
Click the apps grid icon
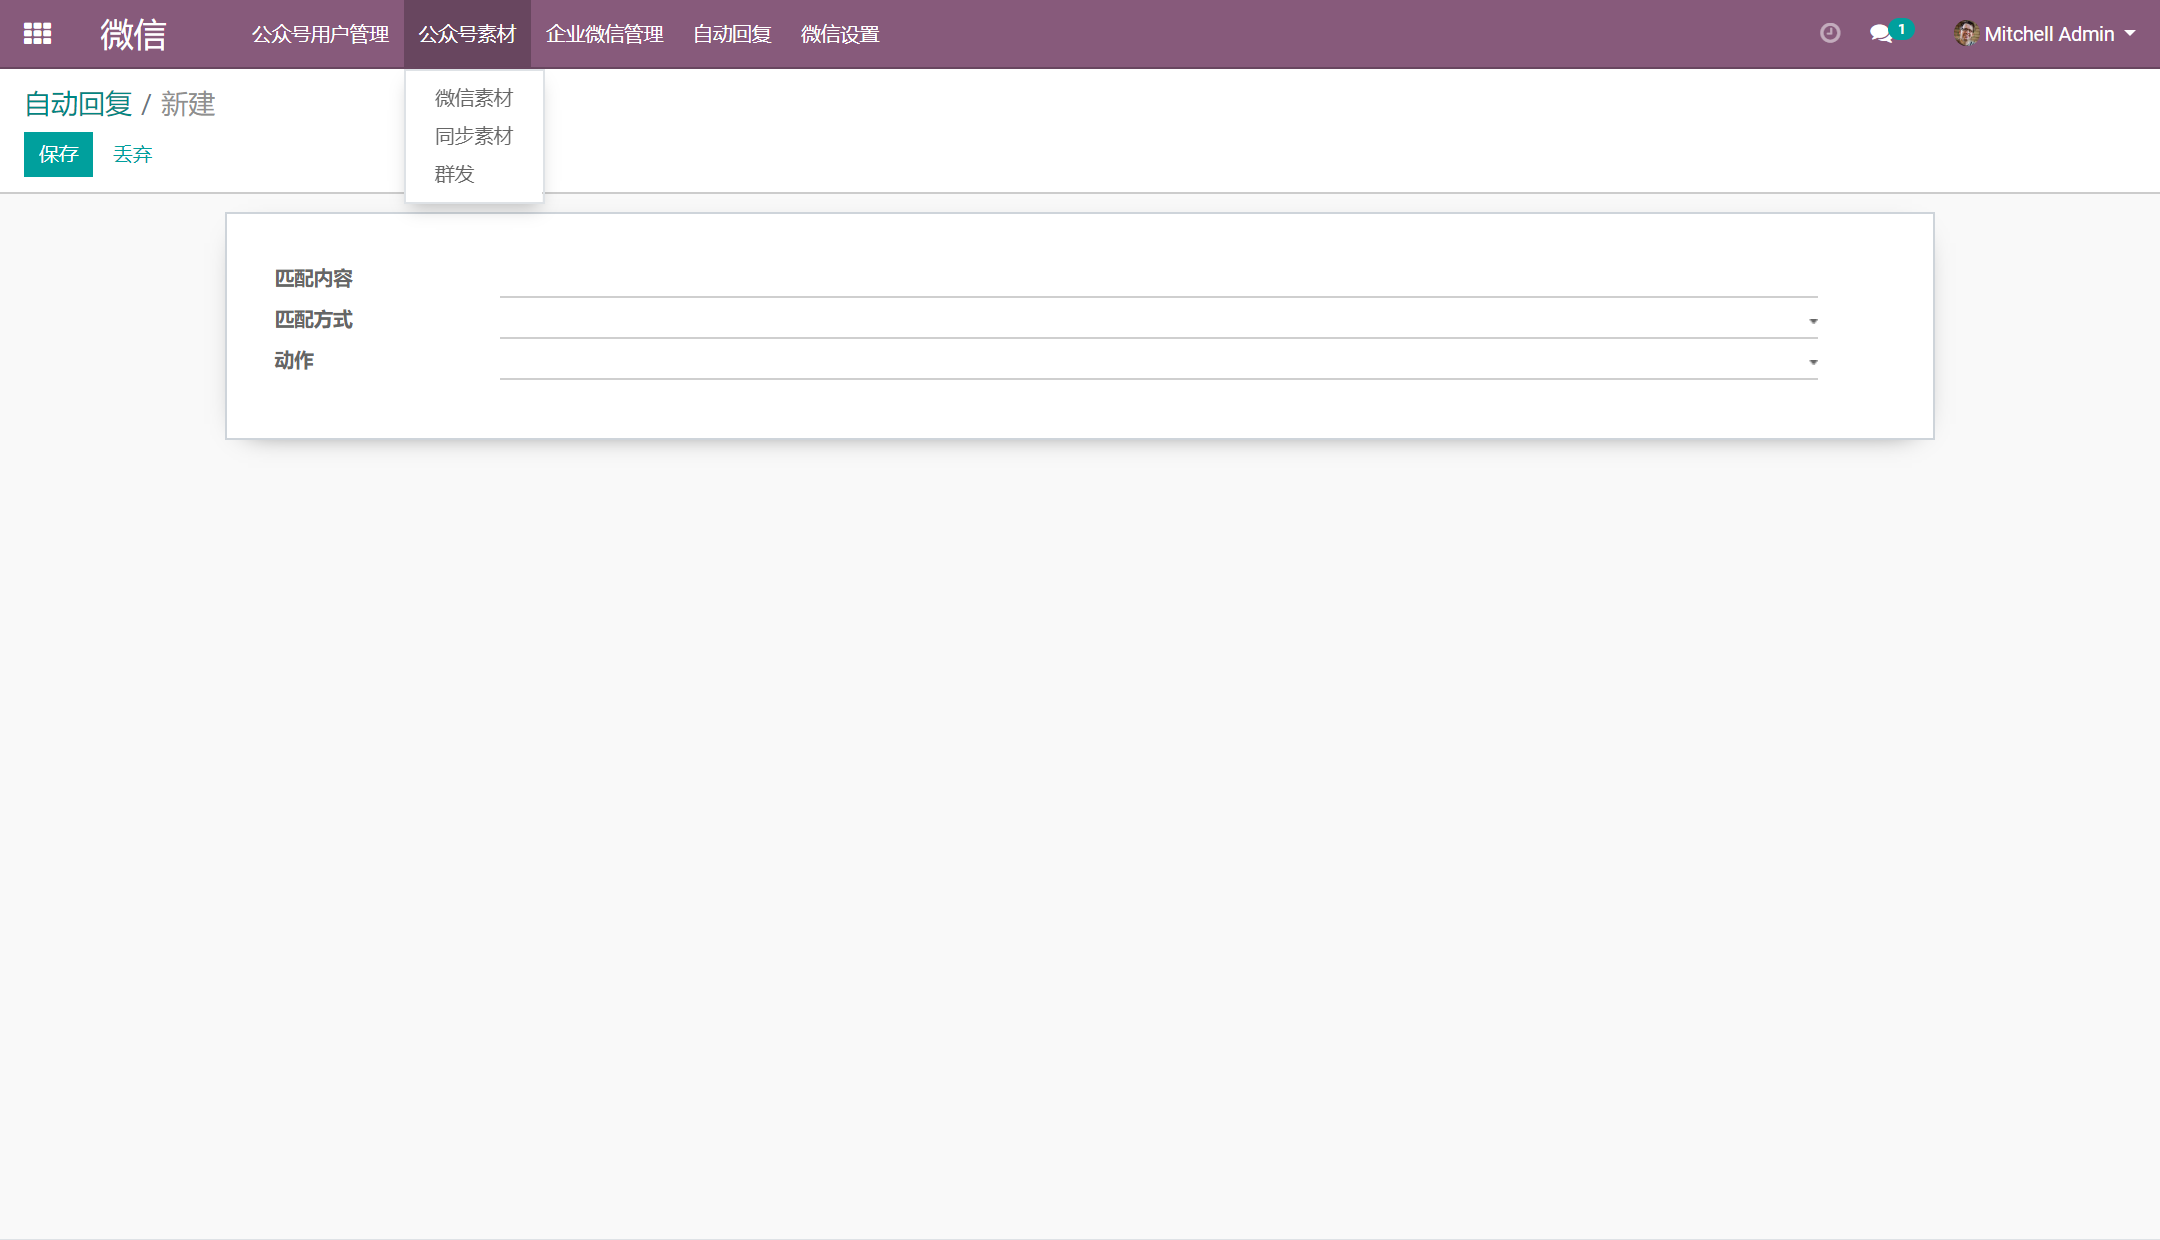(x=37, y=34)
